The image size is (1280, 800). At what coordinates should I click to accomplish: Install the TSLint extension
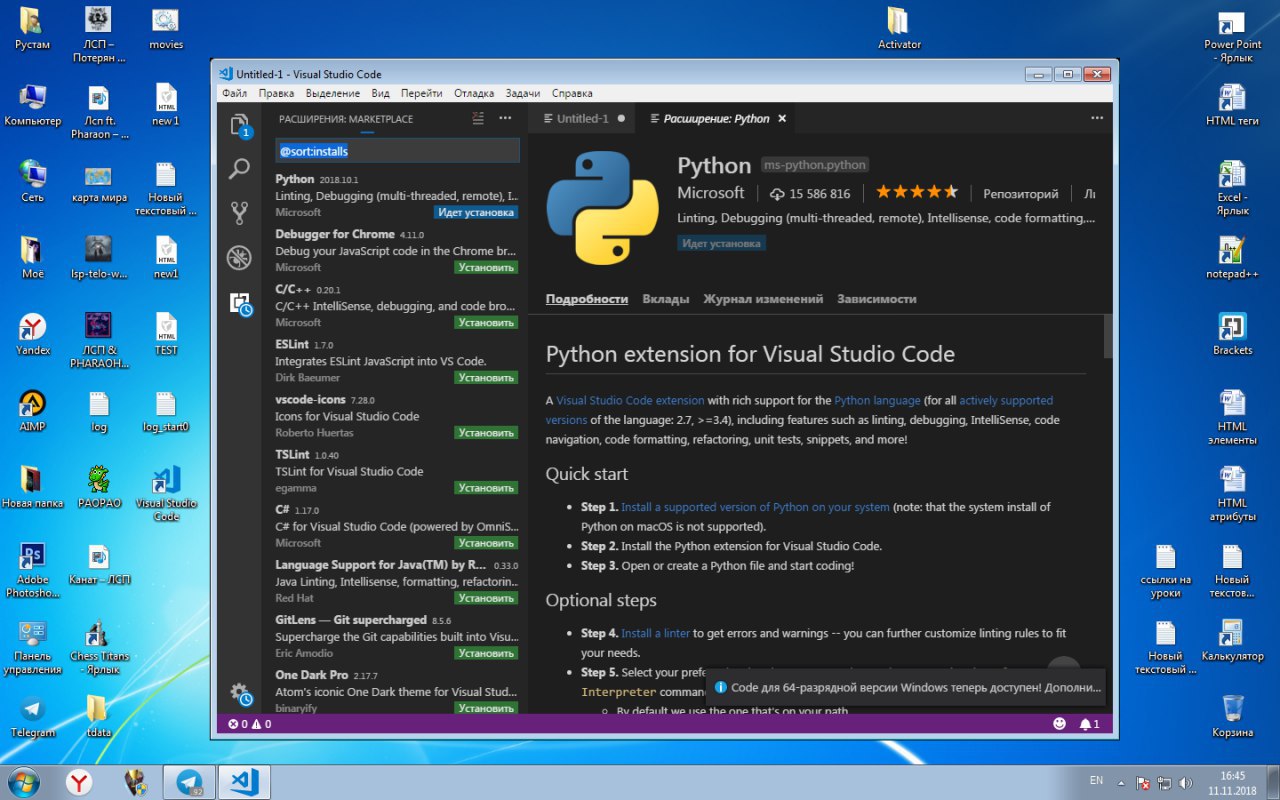(x=486, y=487)
